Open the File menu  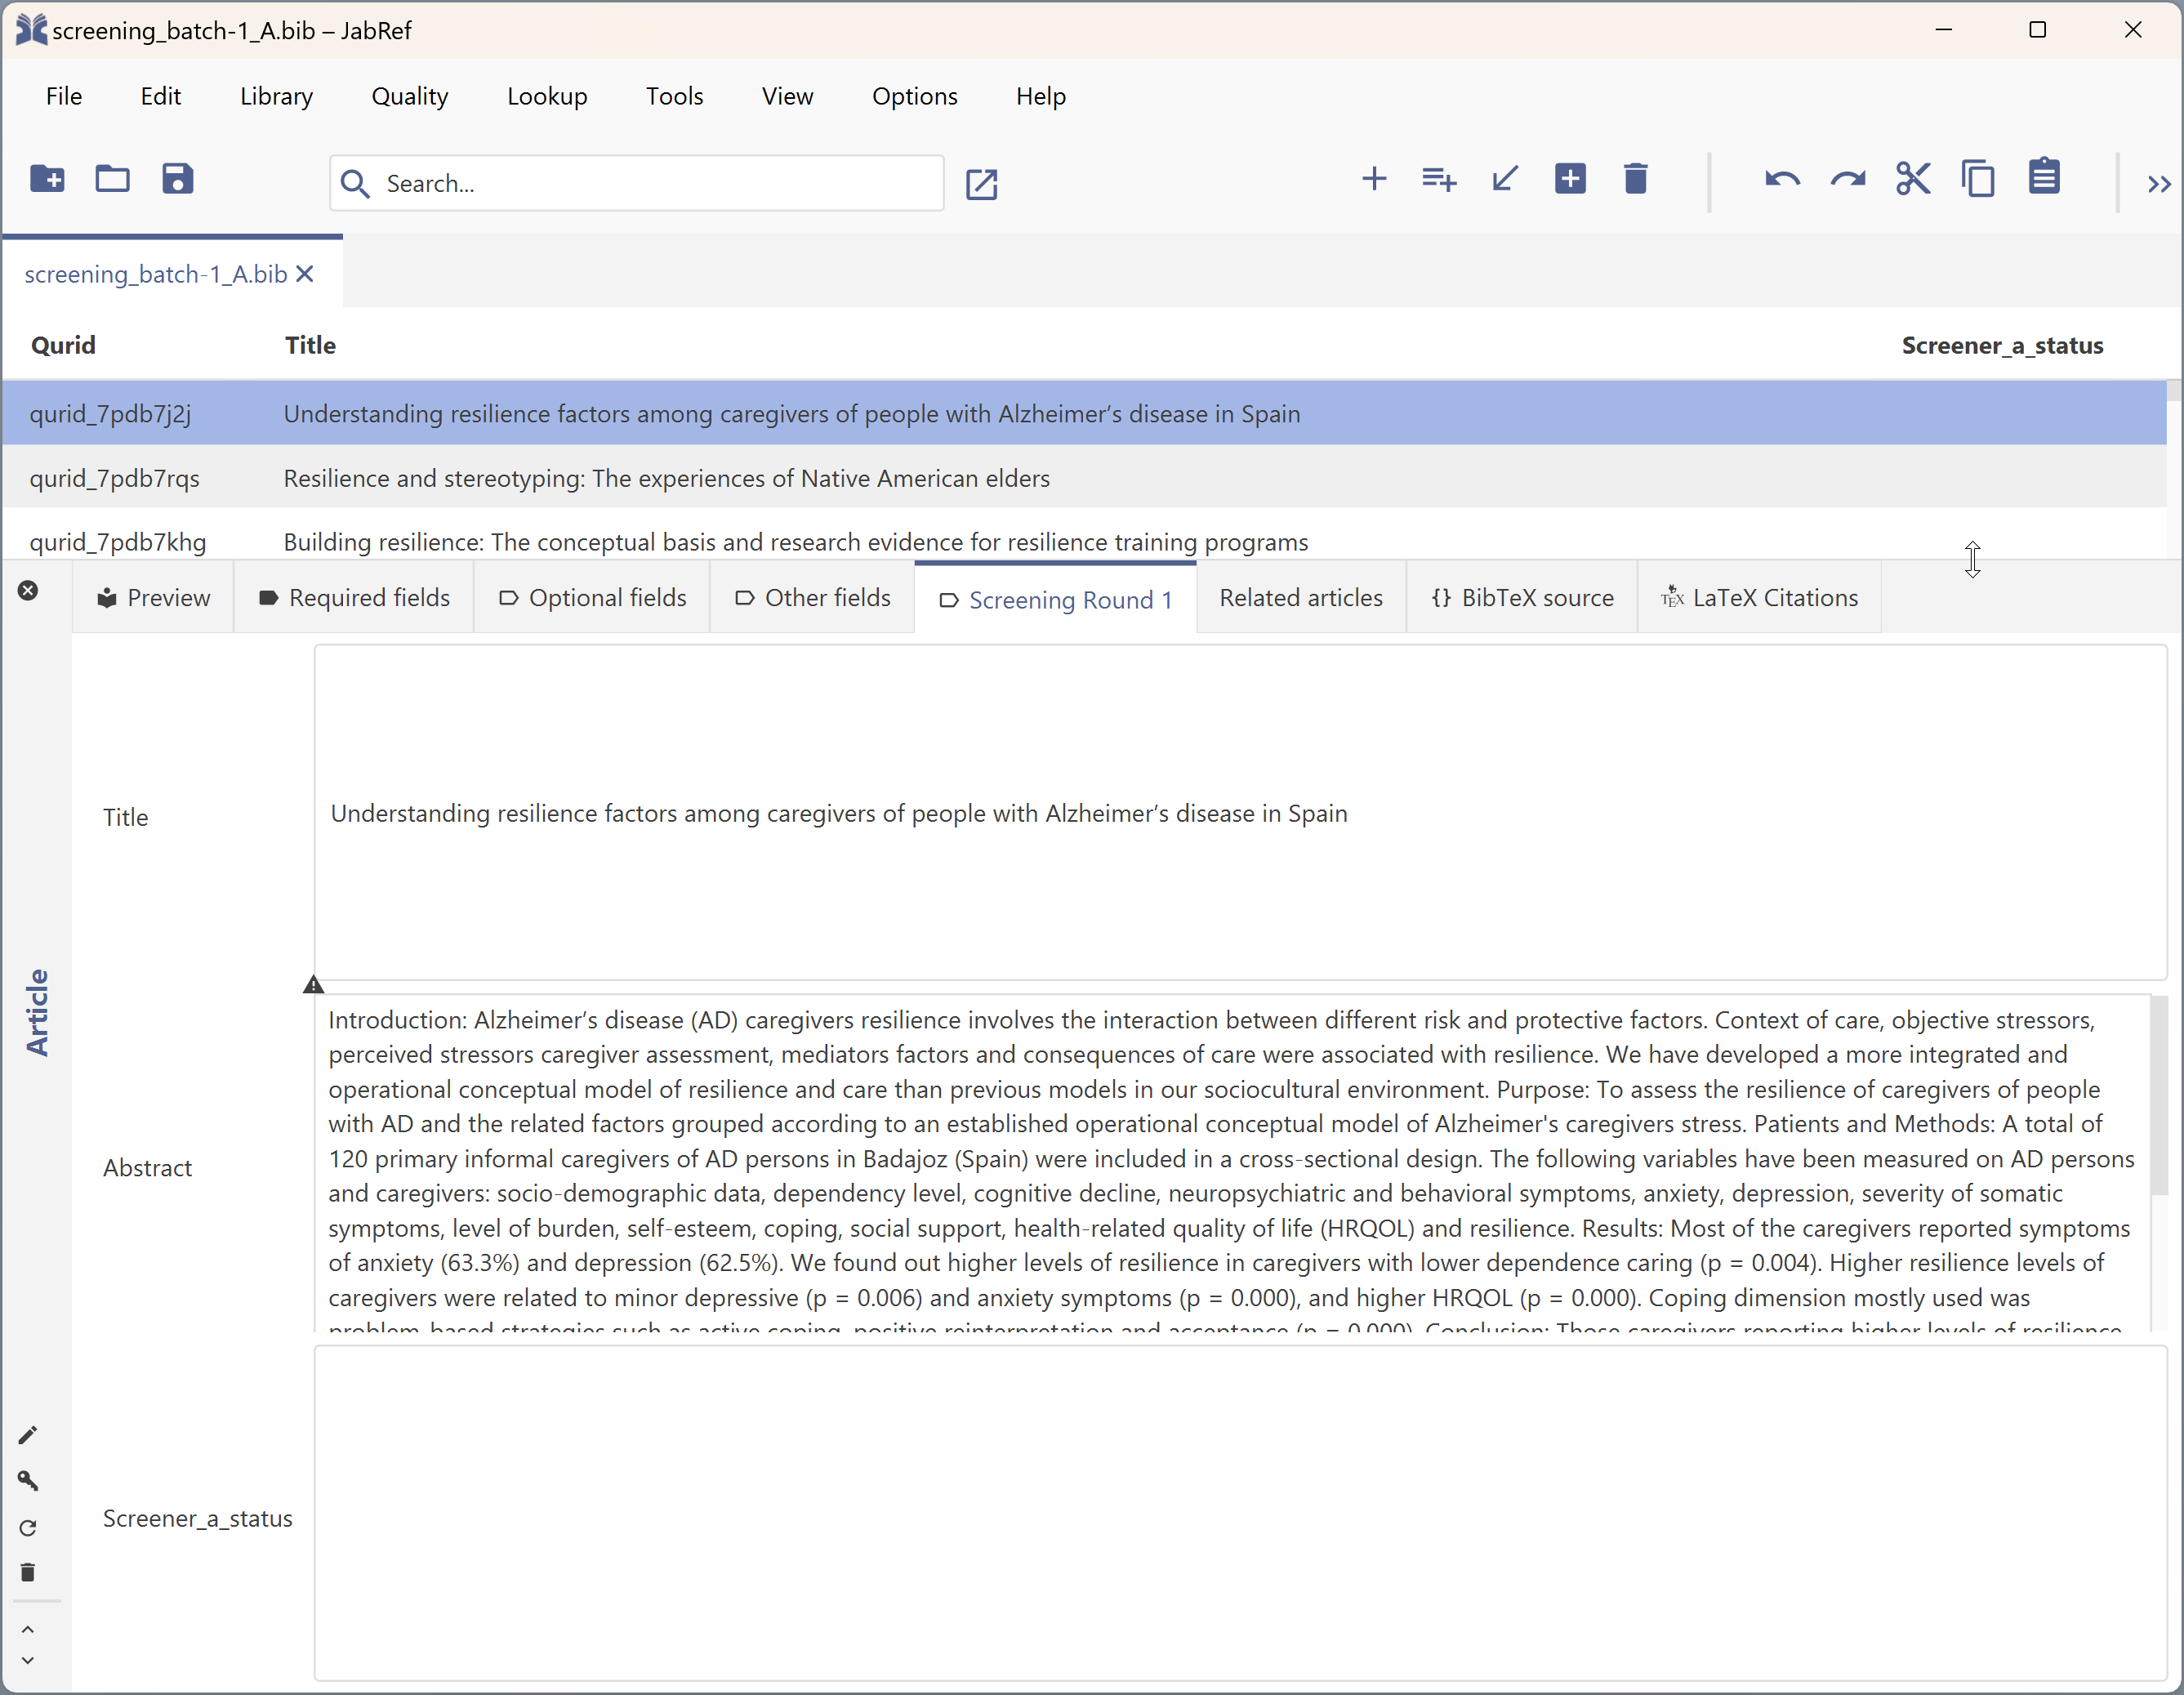64,96
